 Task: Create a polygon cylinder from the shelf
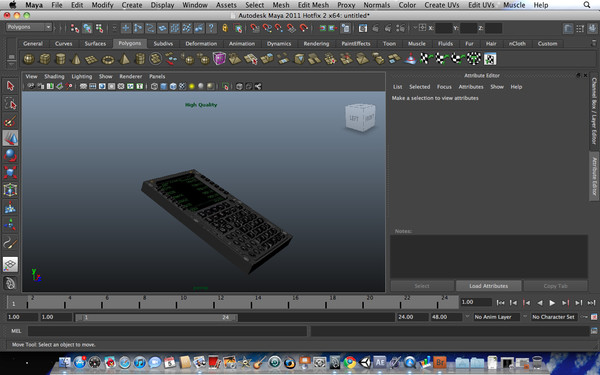coord(60,59)
